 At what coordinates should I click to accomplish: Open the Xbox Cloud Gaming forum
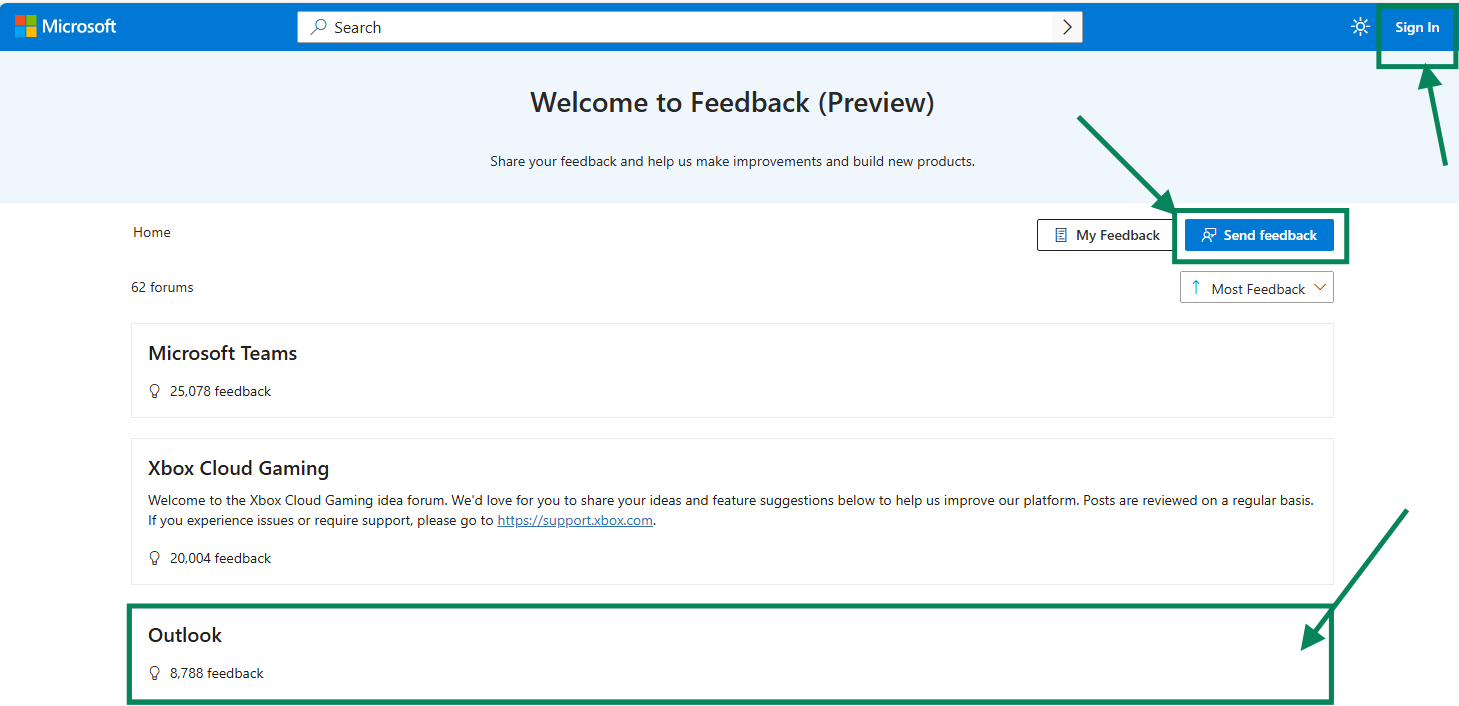[732, 511]
